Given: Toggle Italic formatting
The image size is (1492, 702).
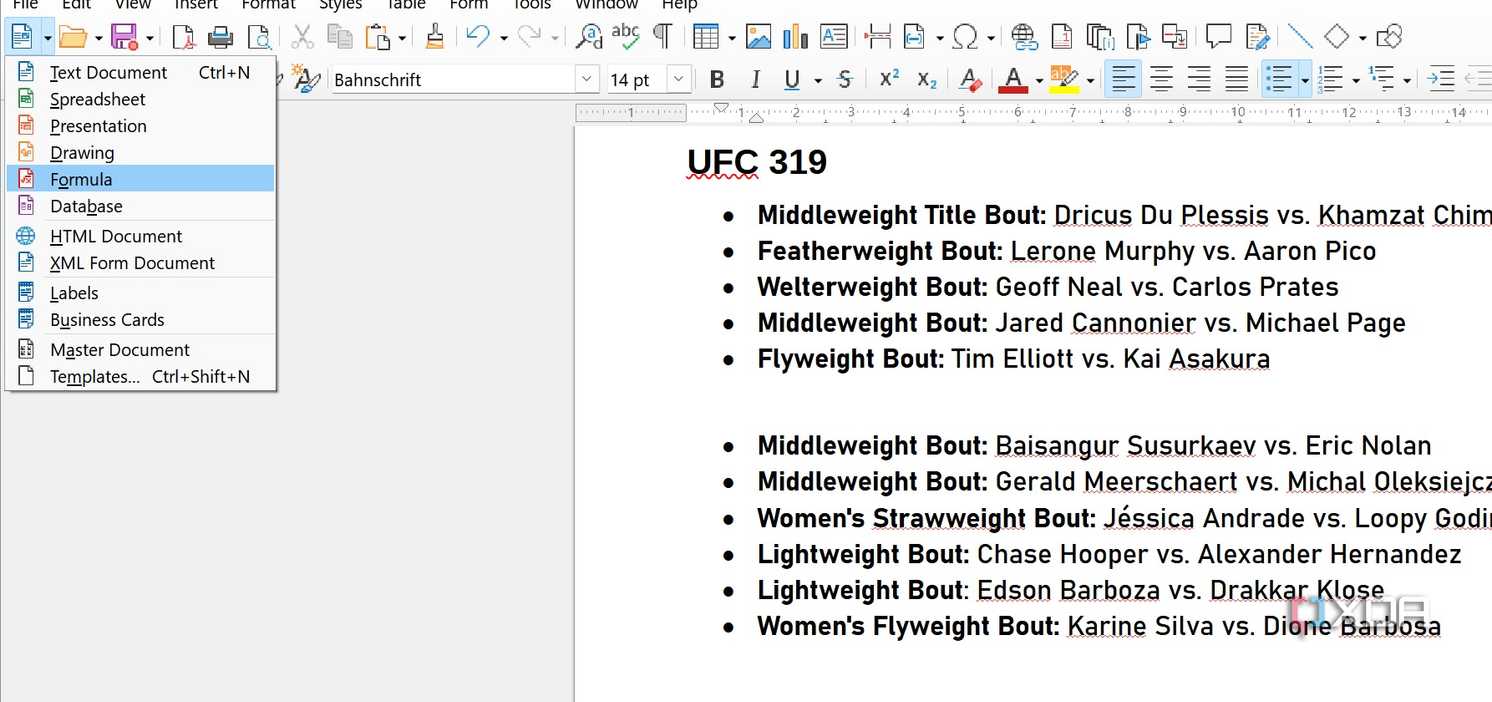Looking at the screenshot, I should [755, 80].
